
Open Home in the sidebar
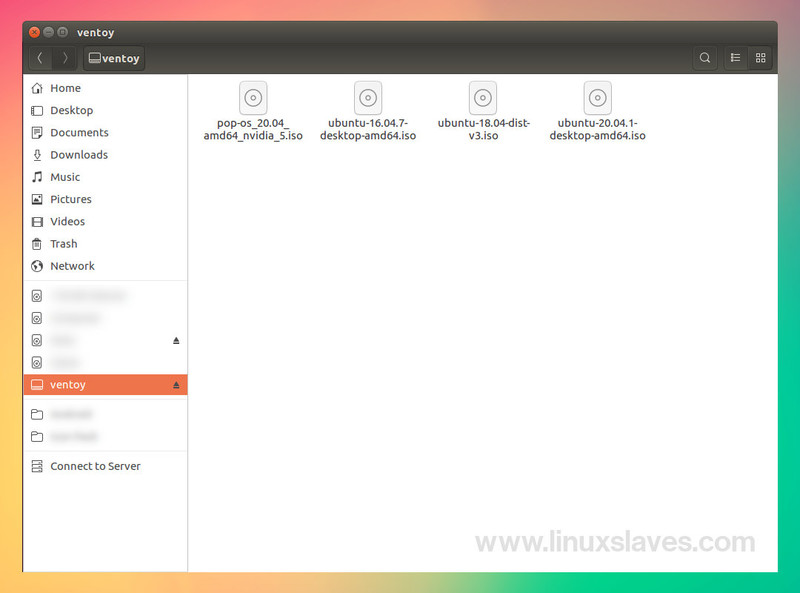pyautogui.click(x=105, y=88)
